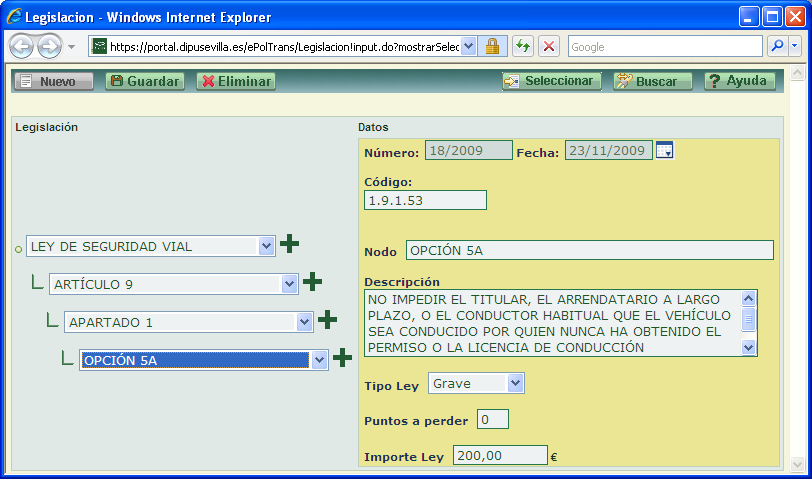The image size is (812, 479).
Task: Open the OPCIÓN 5A dropdown in tree
Action: [204, 360]
